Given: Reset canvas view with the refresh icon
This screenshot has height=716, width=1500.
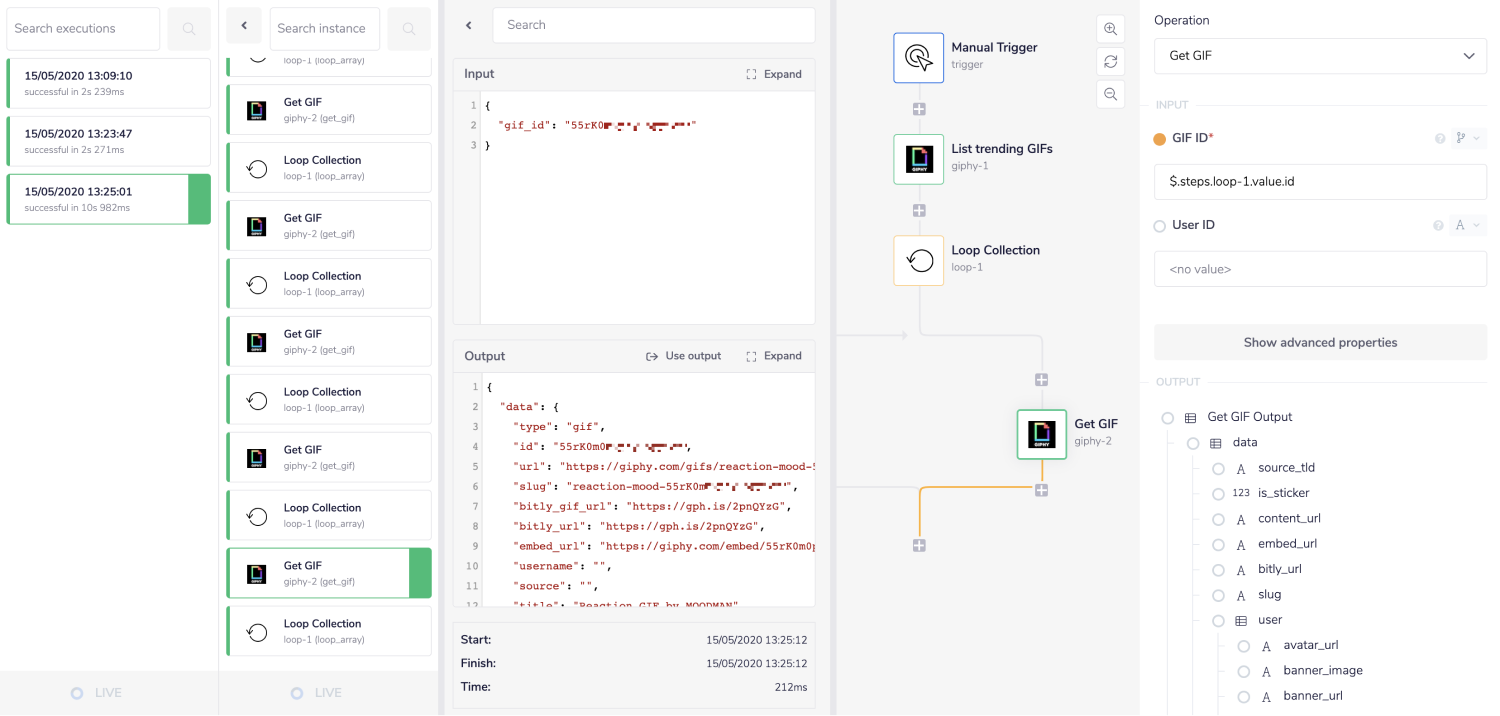Looking at the screenshot, I should tap(1110, 61).
